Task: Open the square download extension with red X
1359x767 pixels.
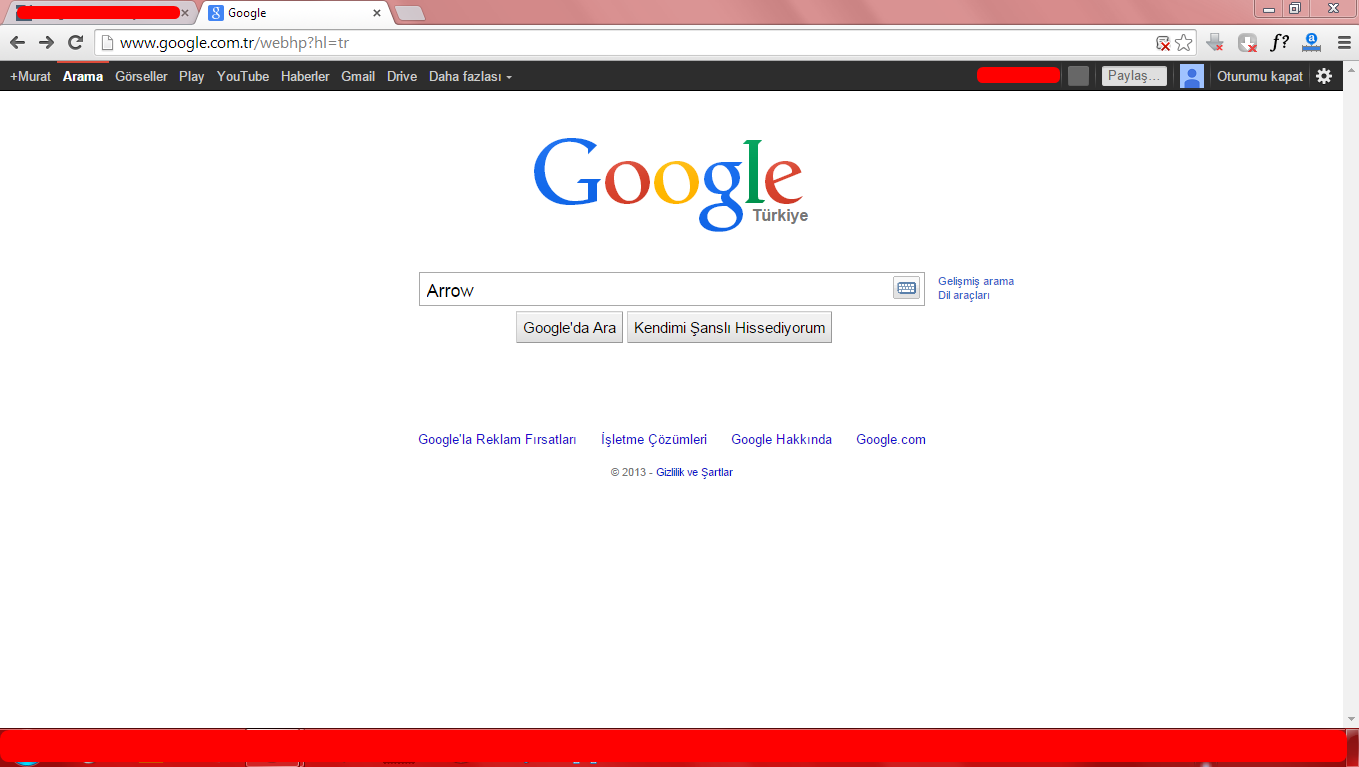Action: coord(1247,43)
